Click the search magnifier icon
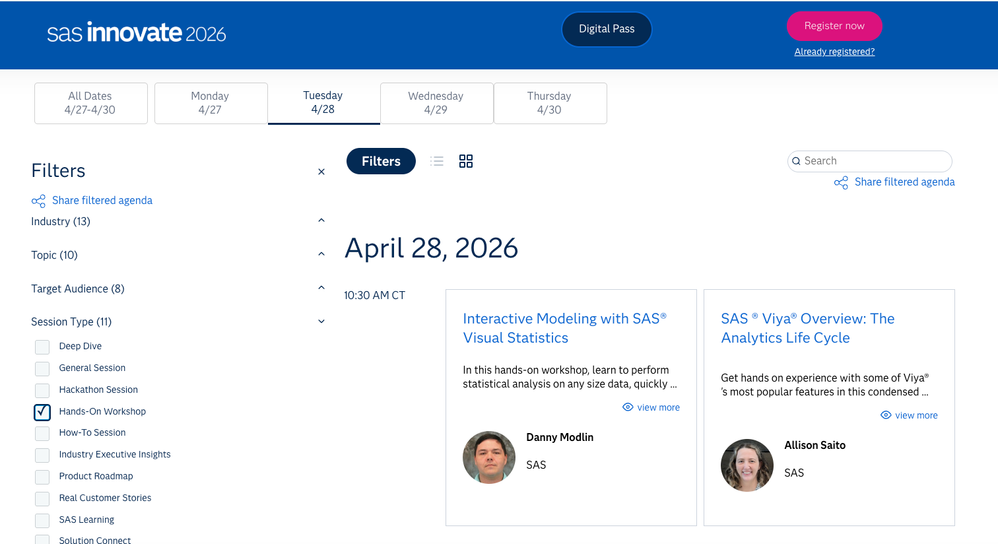Screen dimensions: 998x544 tap(796, 161)
